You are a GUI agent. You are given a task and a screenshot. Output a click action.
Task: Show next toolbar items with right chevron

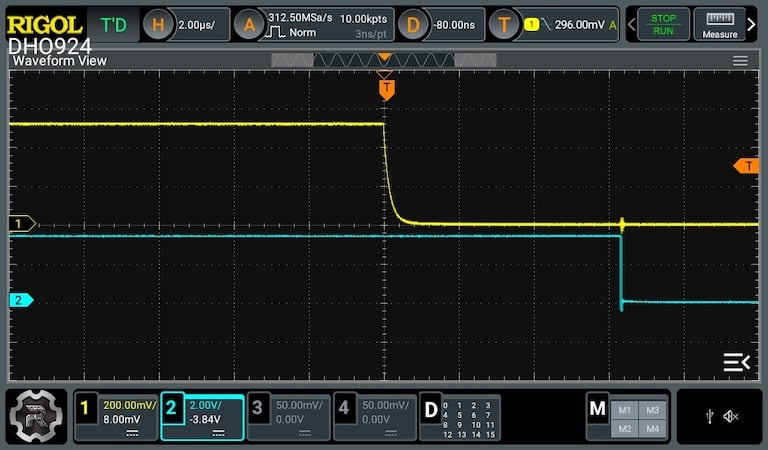pos(751,24)
